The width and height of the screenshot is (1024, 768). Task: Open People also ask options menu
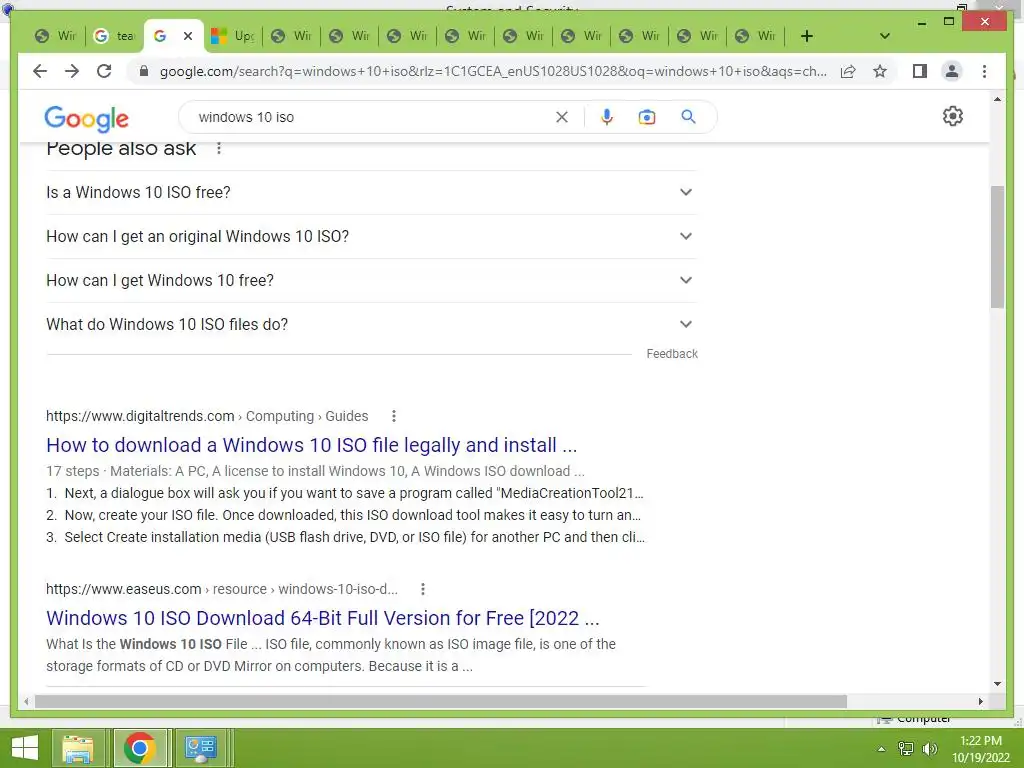click(x=219, y=149)
